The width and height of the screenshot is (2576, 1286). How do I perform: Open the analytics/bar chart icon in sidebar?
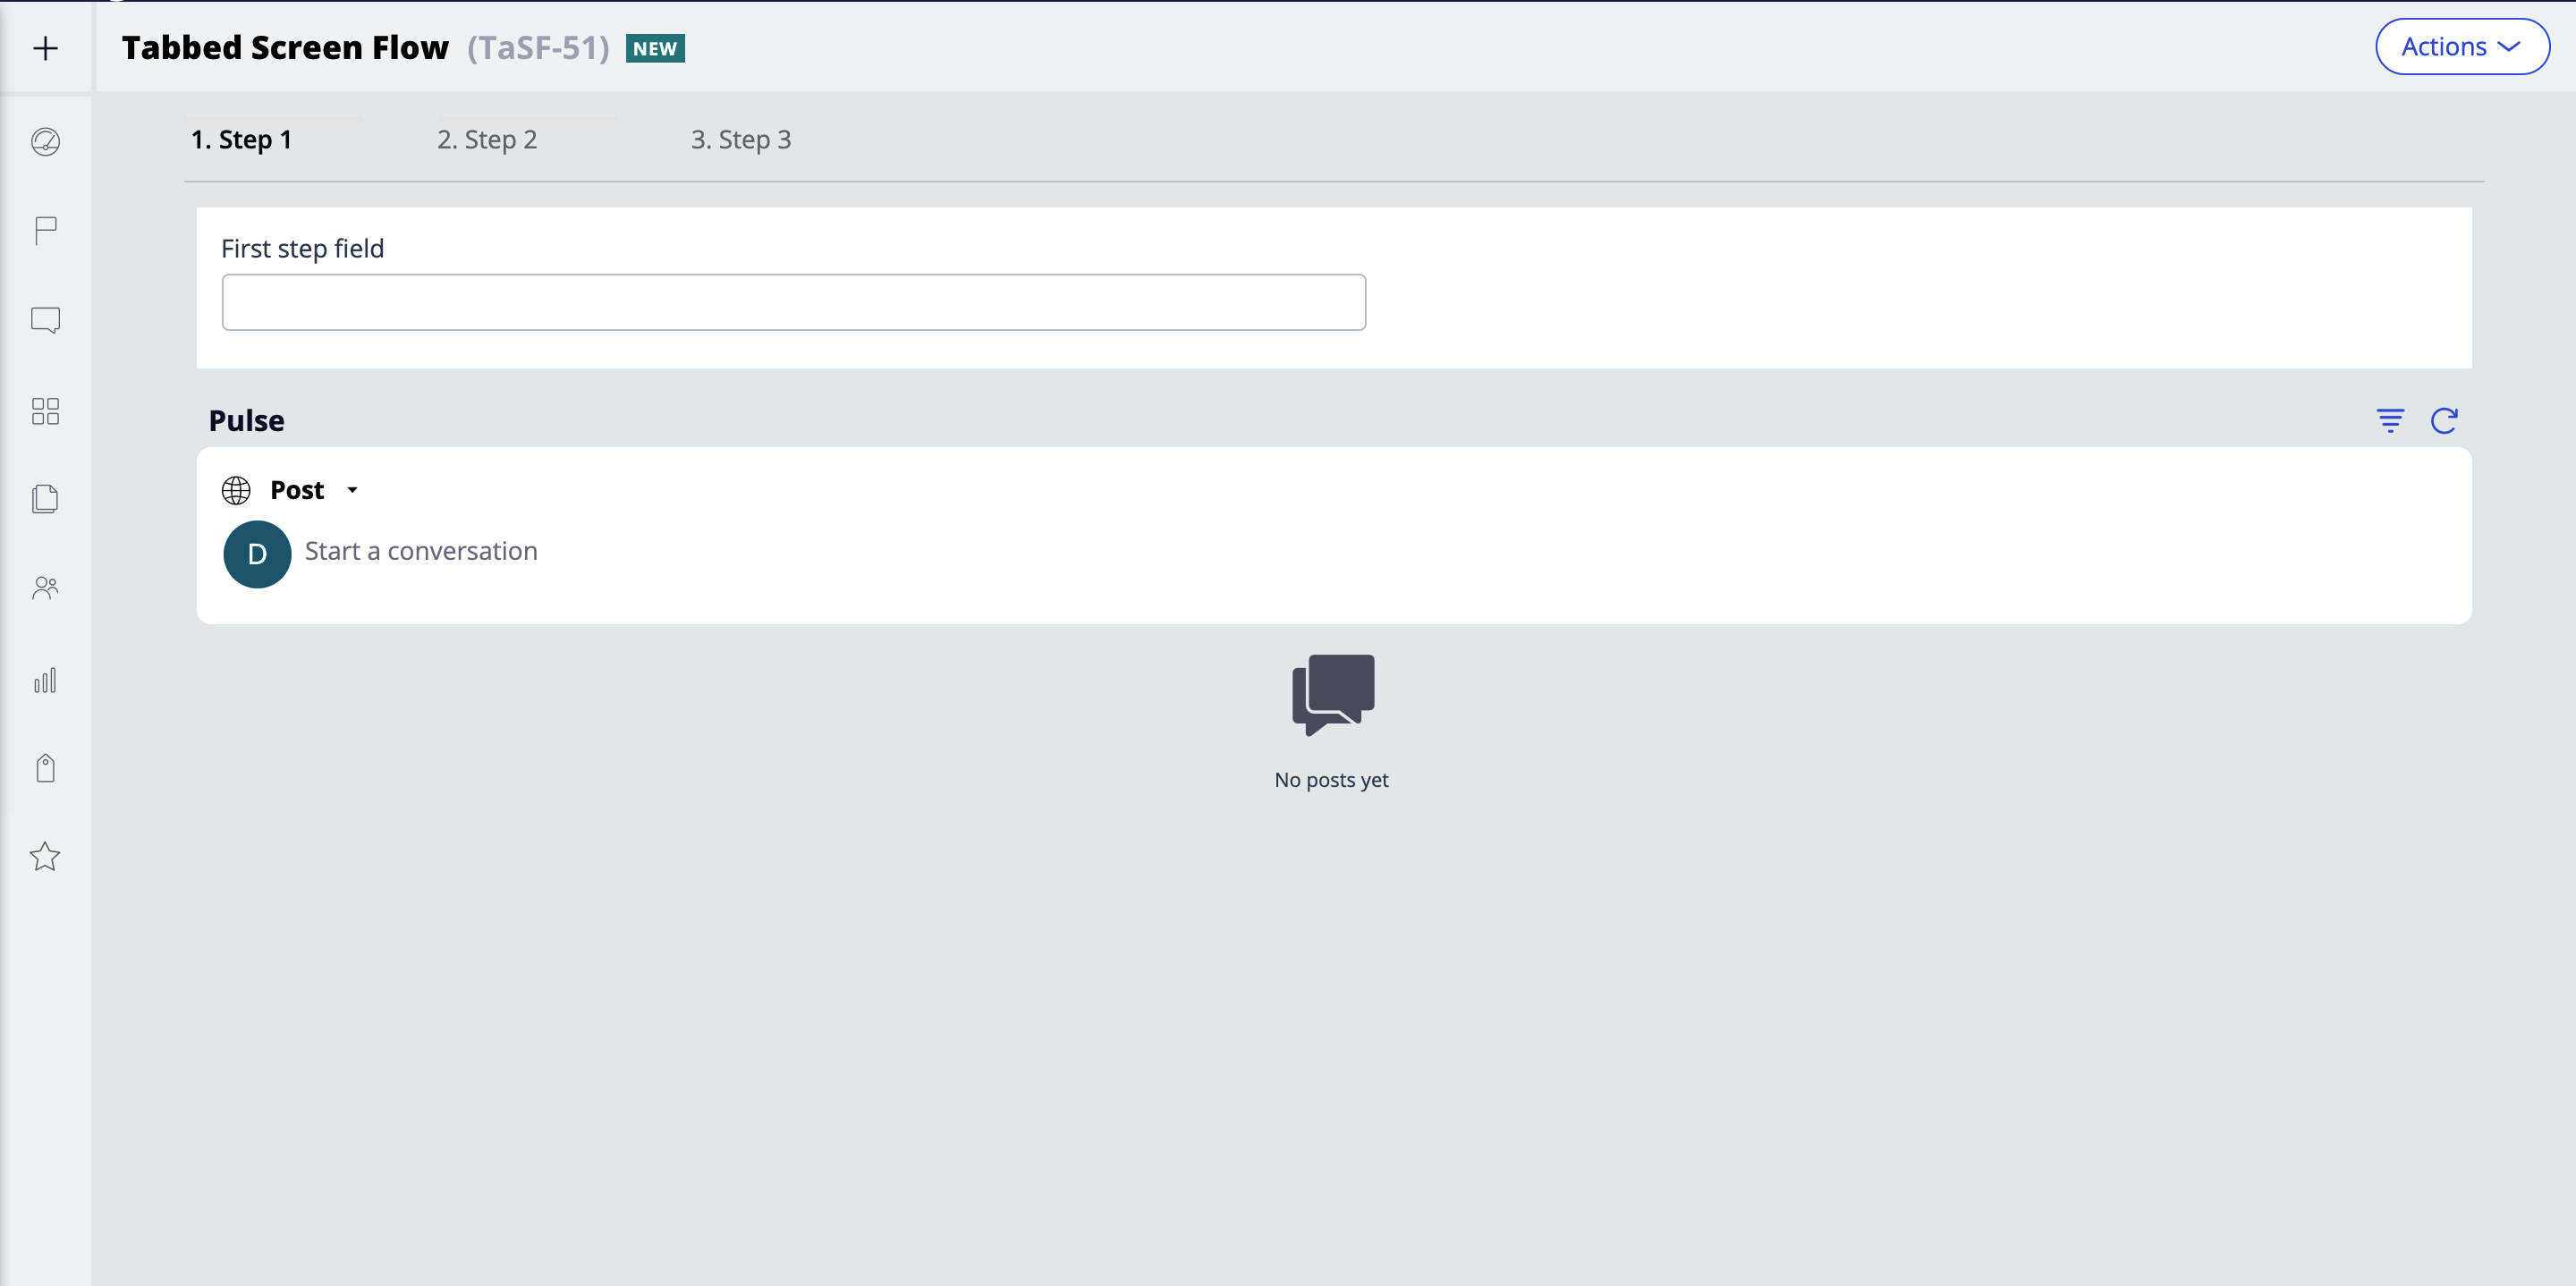click(x=45, y=678)
